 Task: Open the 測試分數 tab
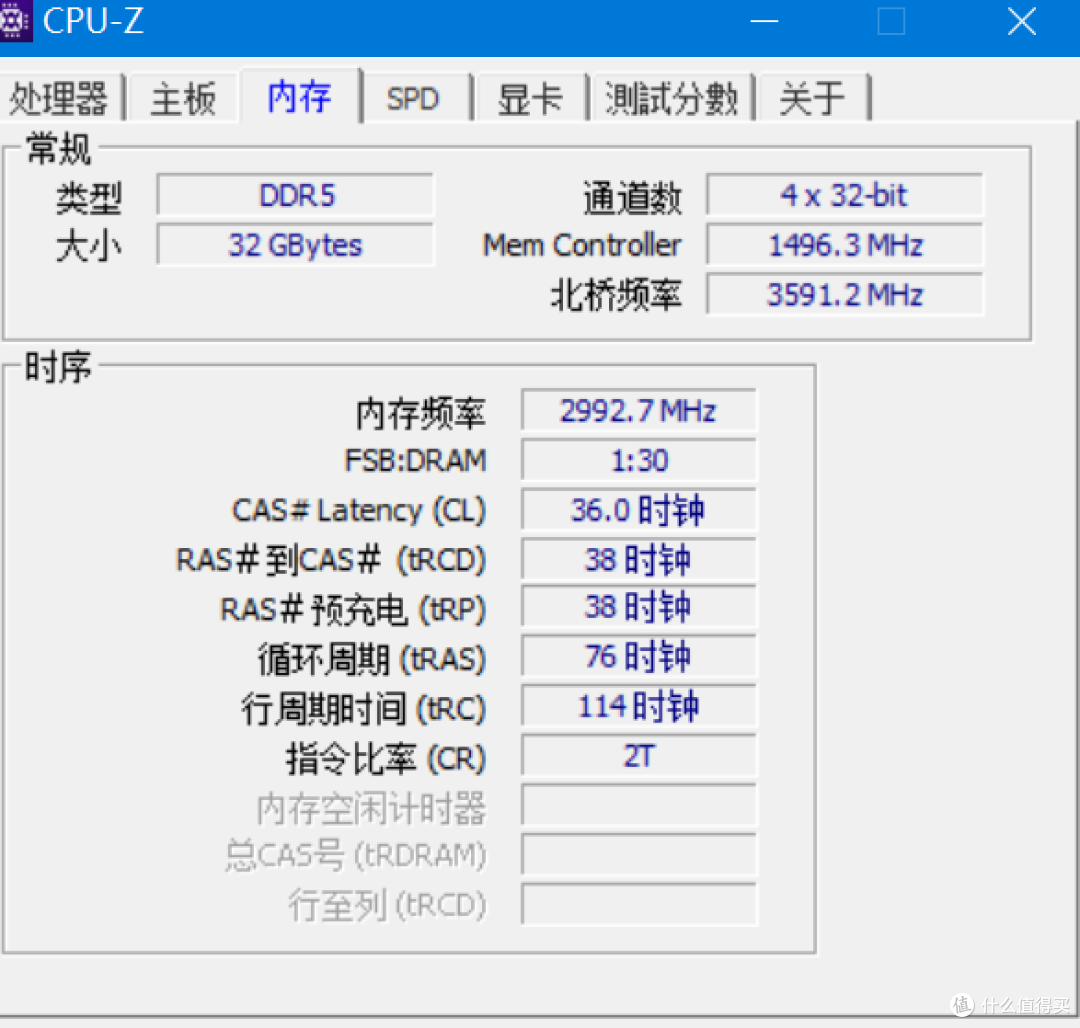pyautogui.click(x=672, y=98)
